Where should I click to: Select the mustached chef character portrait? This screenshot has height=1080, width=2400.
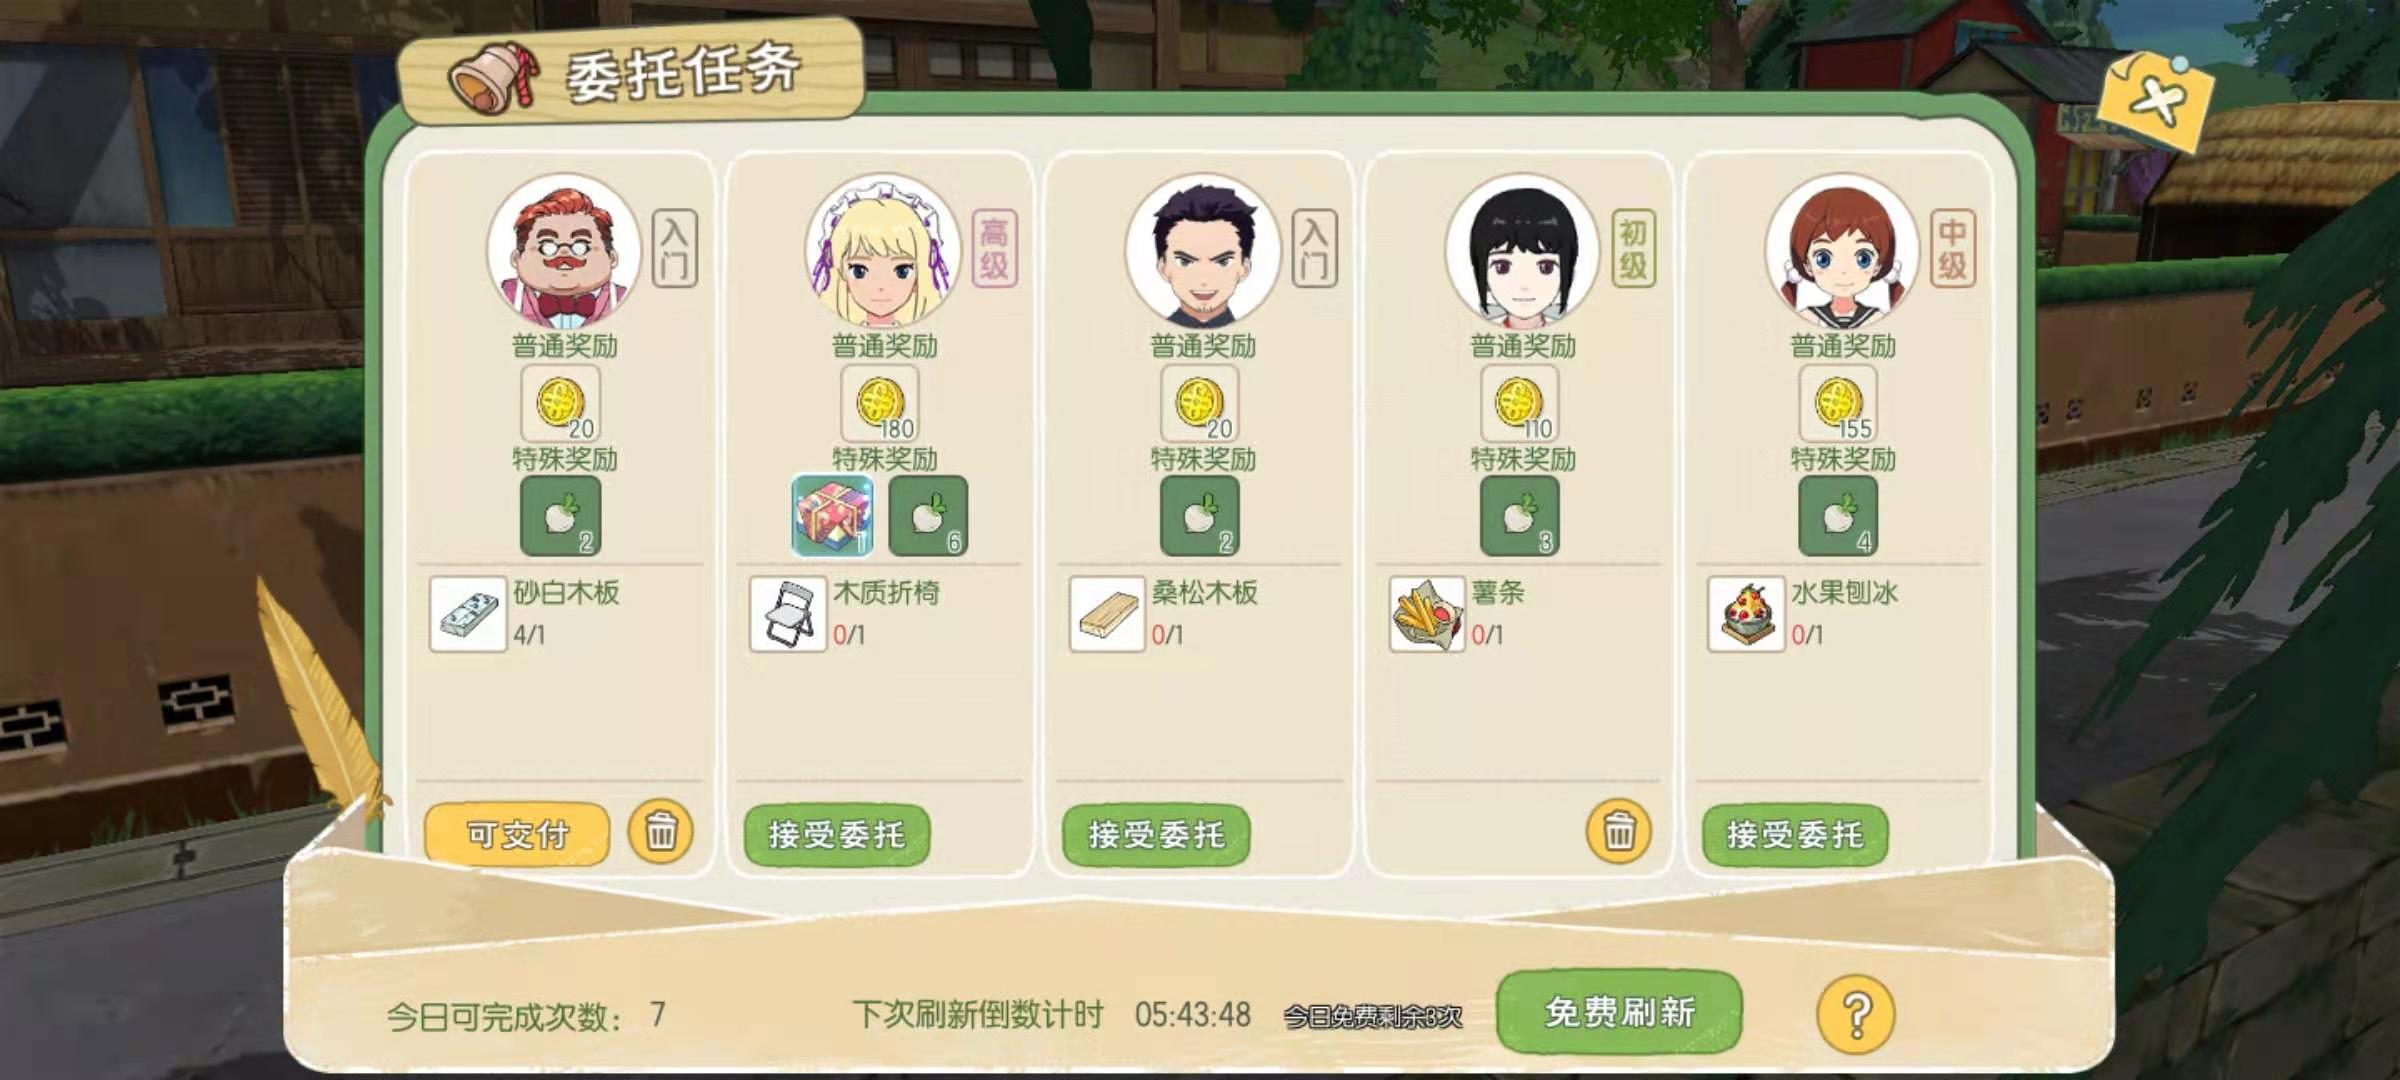pyautogui.click(x=563, y=250)
